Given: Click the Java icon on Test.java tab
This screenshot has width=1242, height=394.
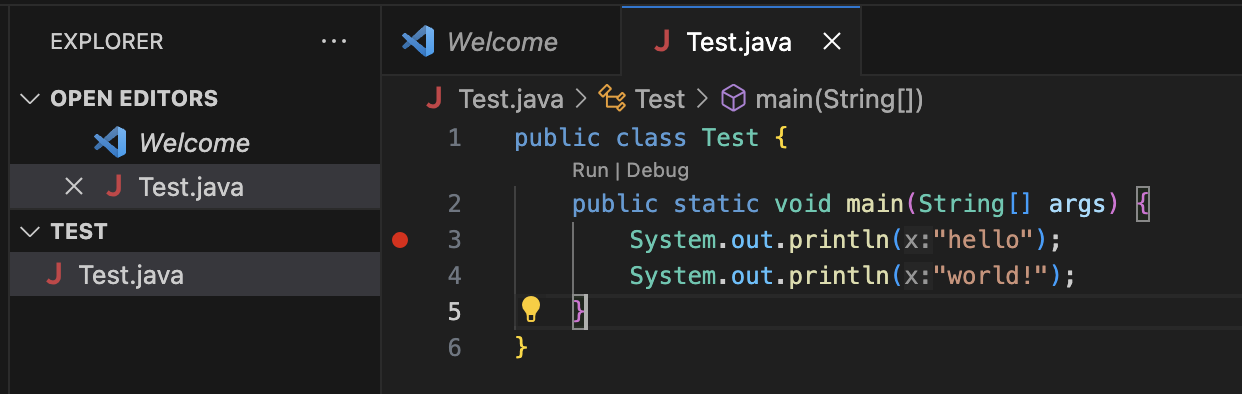Looking at the screenshot, I should [661, 41].
